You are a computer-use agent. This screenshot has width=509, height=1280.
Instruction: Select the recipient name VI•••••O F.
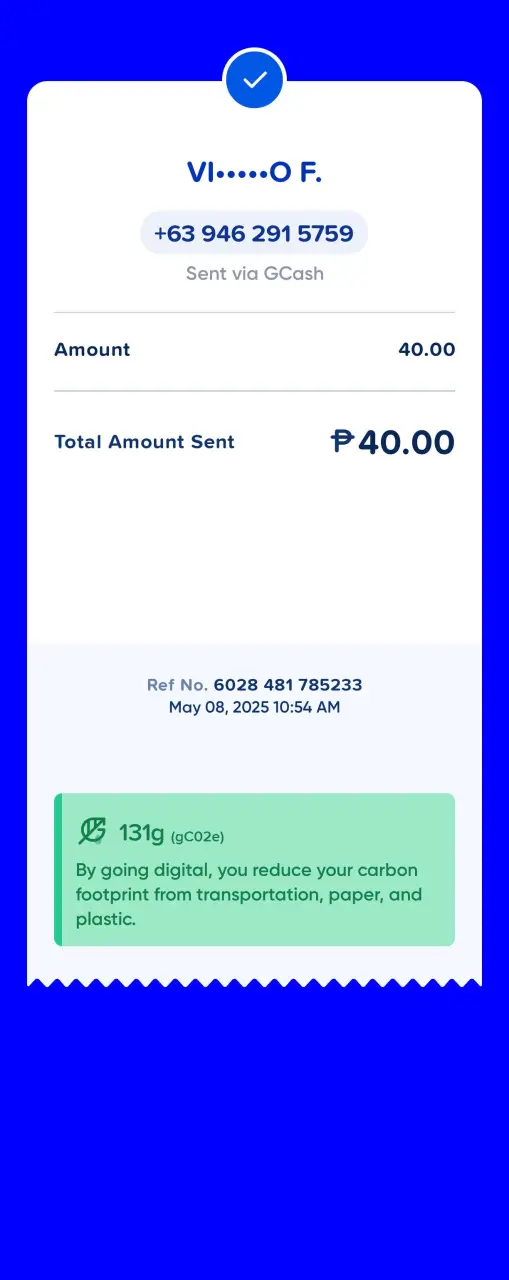tap(254, 173)
